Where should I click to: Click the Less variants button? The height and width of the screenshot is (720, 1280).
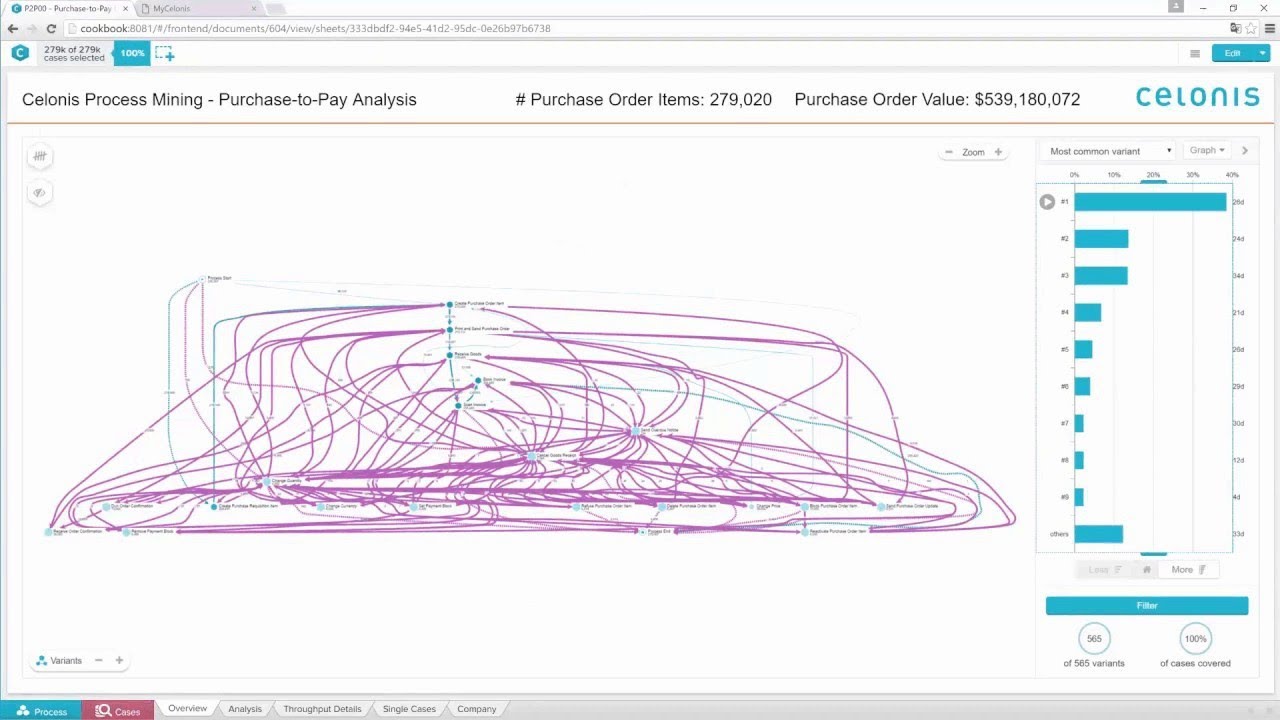1104,570
